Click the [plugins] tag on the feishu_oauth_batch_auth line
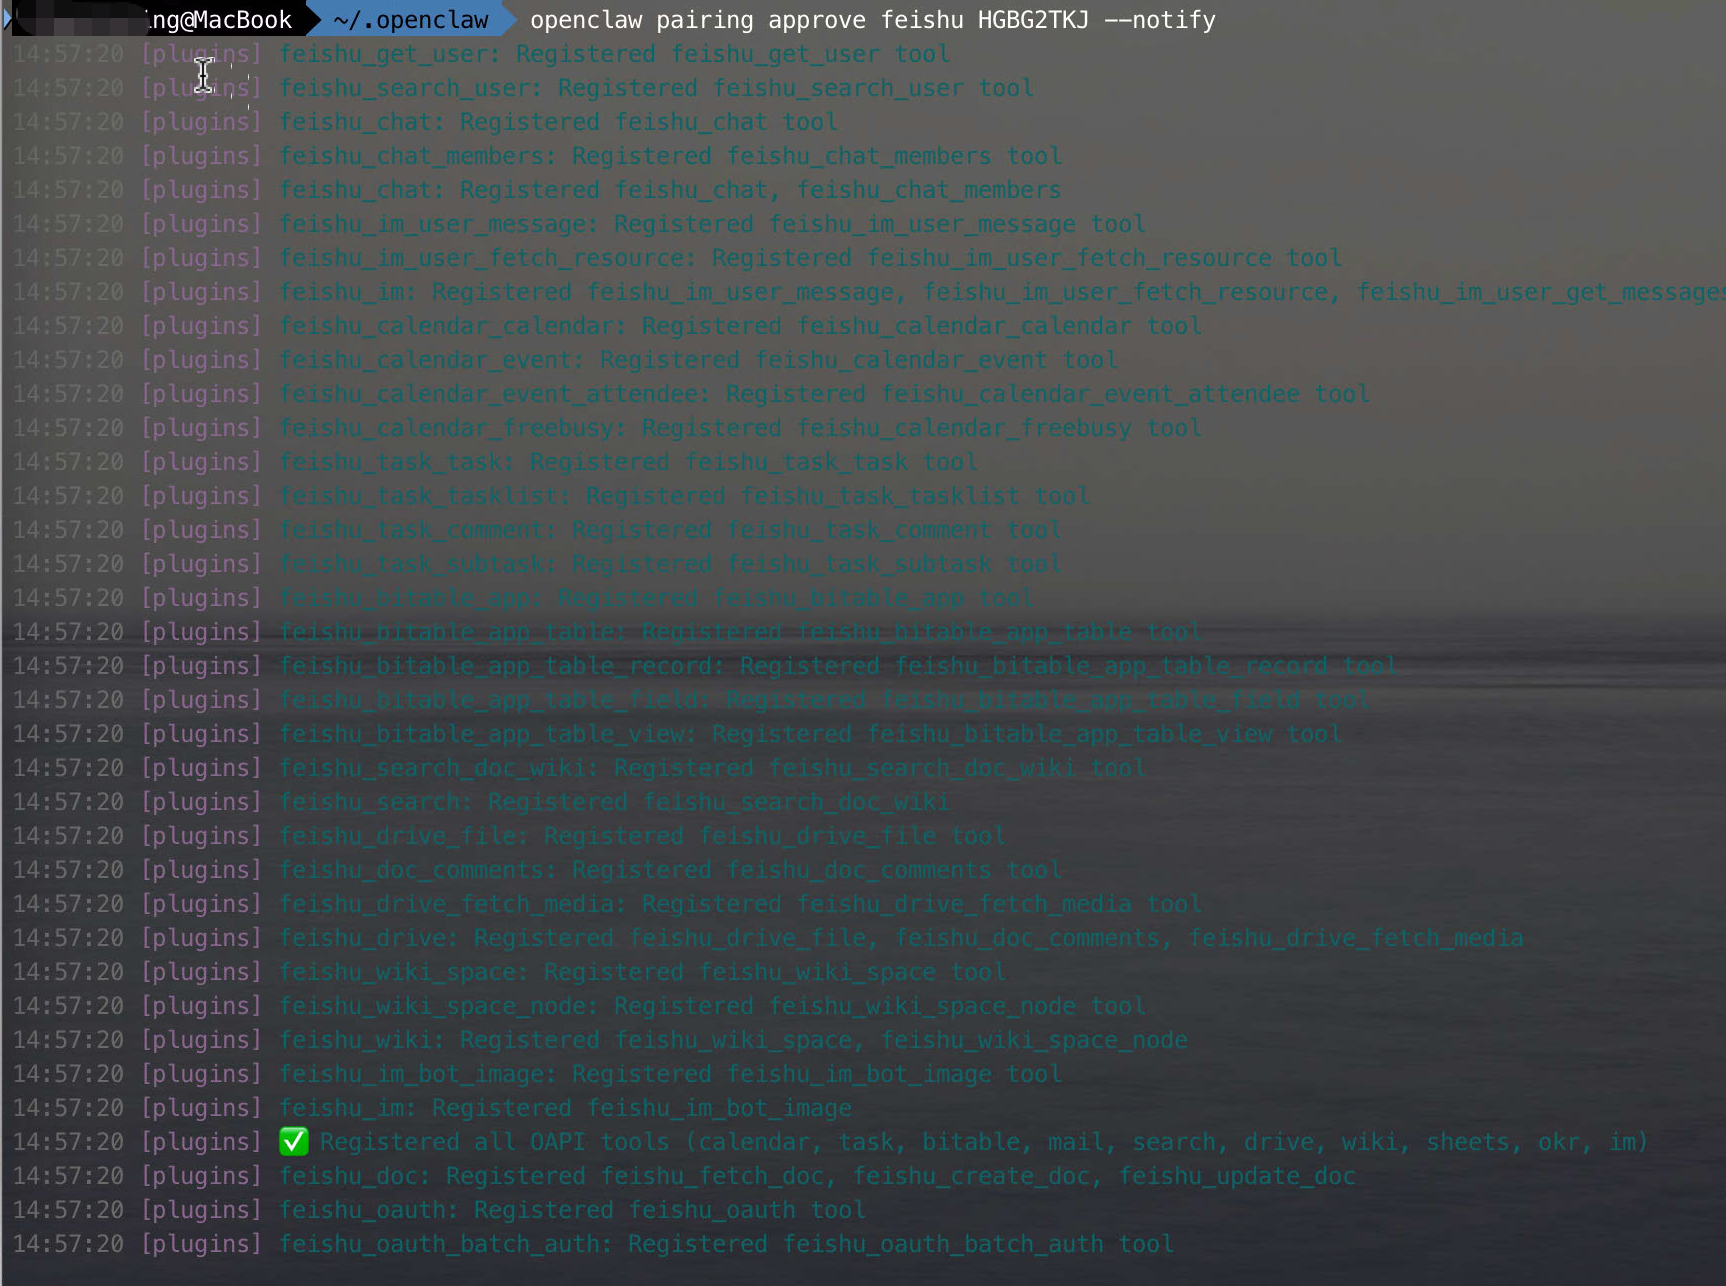 (x=201, y=1244)
